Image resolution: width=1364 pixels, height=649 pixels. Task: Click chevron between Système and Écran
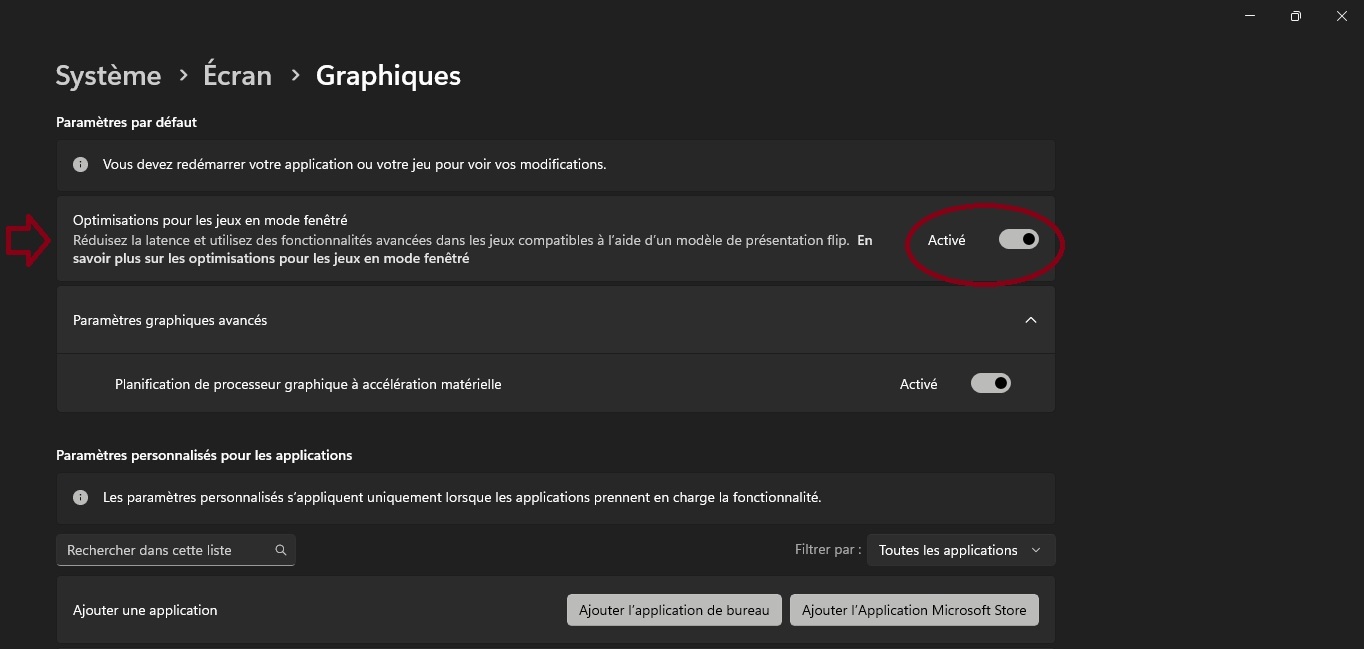point(183,75)
